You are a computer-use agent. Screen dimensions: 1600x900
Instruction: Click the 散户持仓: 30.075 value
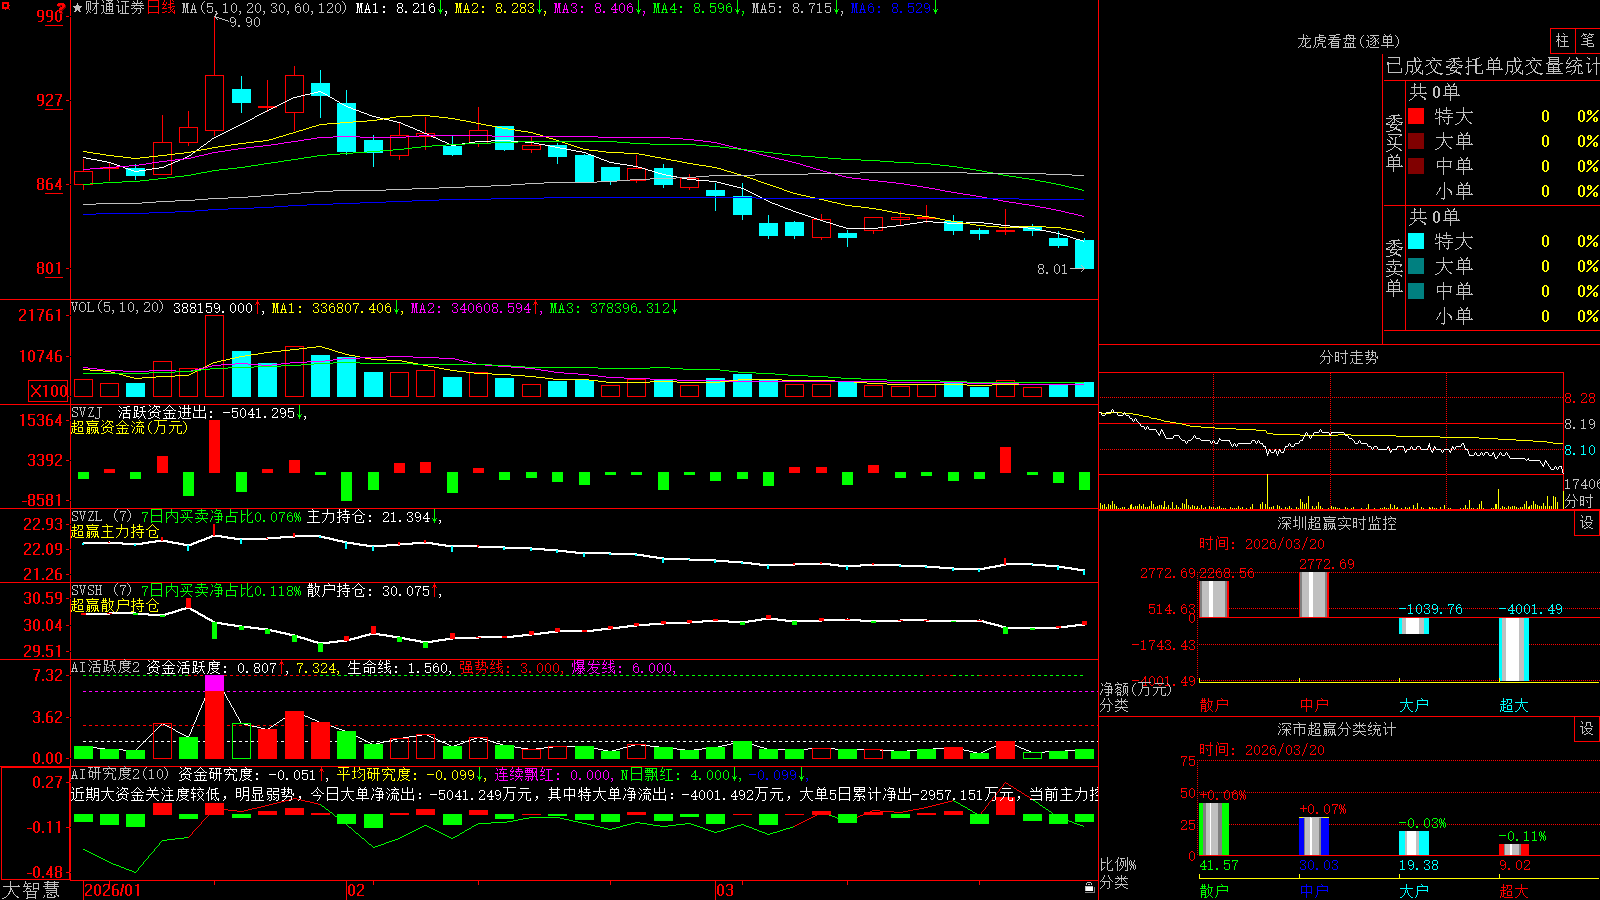point(373,590)
